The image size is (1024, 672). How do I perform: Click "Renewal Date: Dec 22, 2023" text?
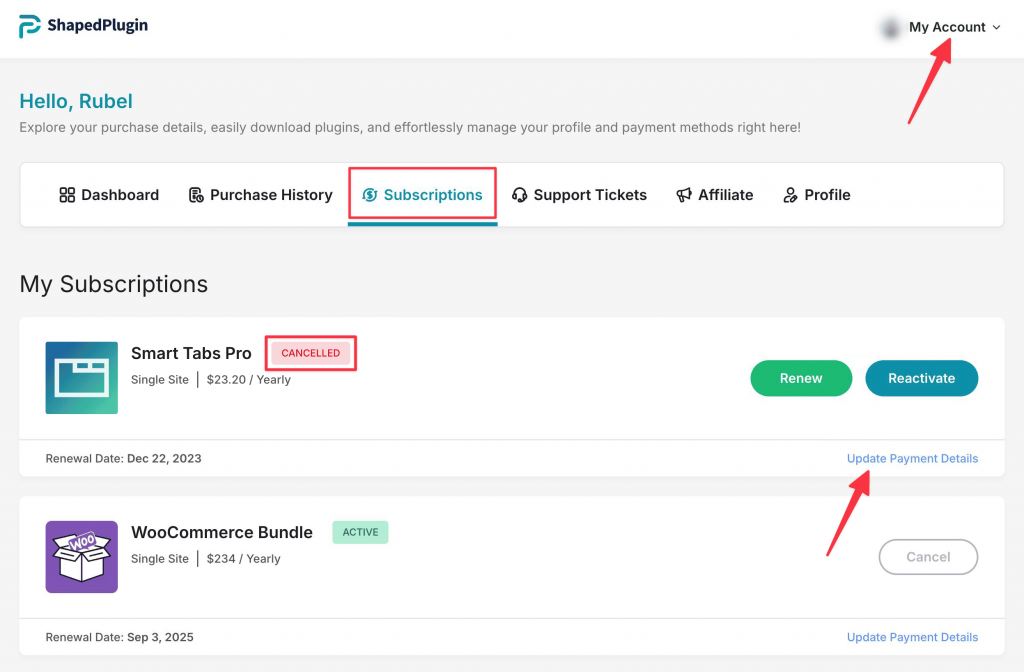point(123,458)
